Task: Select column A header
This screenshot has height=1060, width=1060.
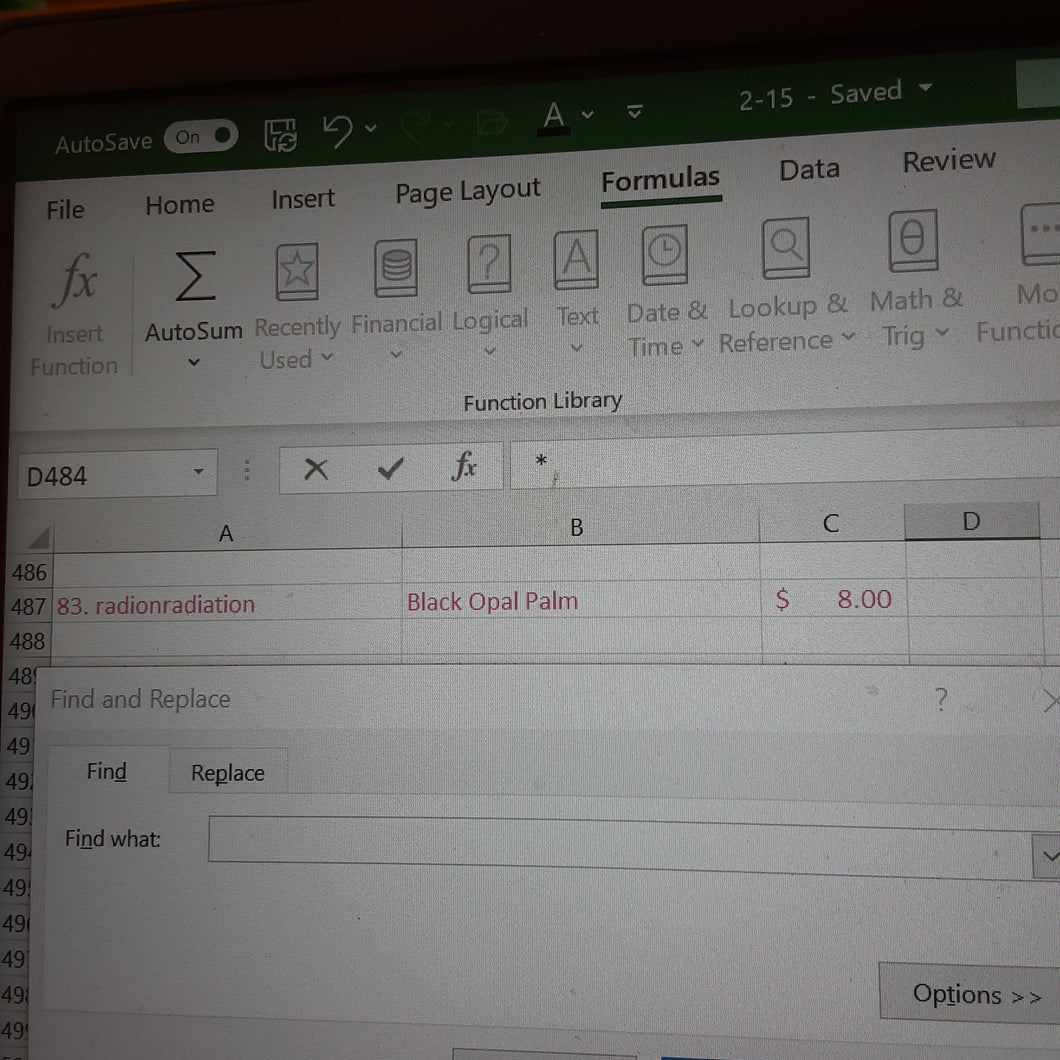Action: pyautogui.click(x=226, y=533)
